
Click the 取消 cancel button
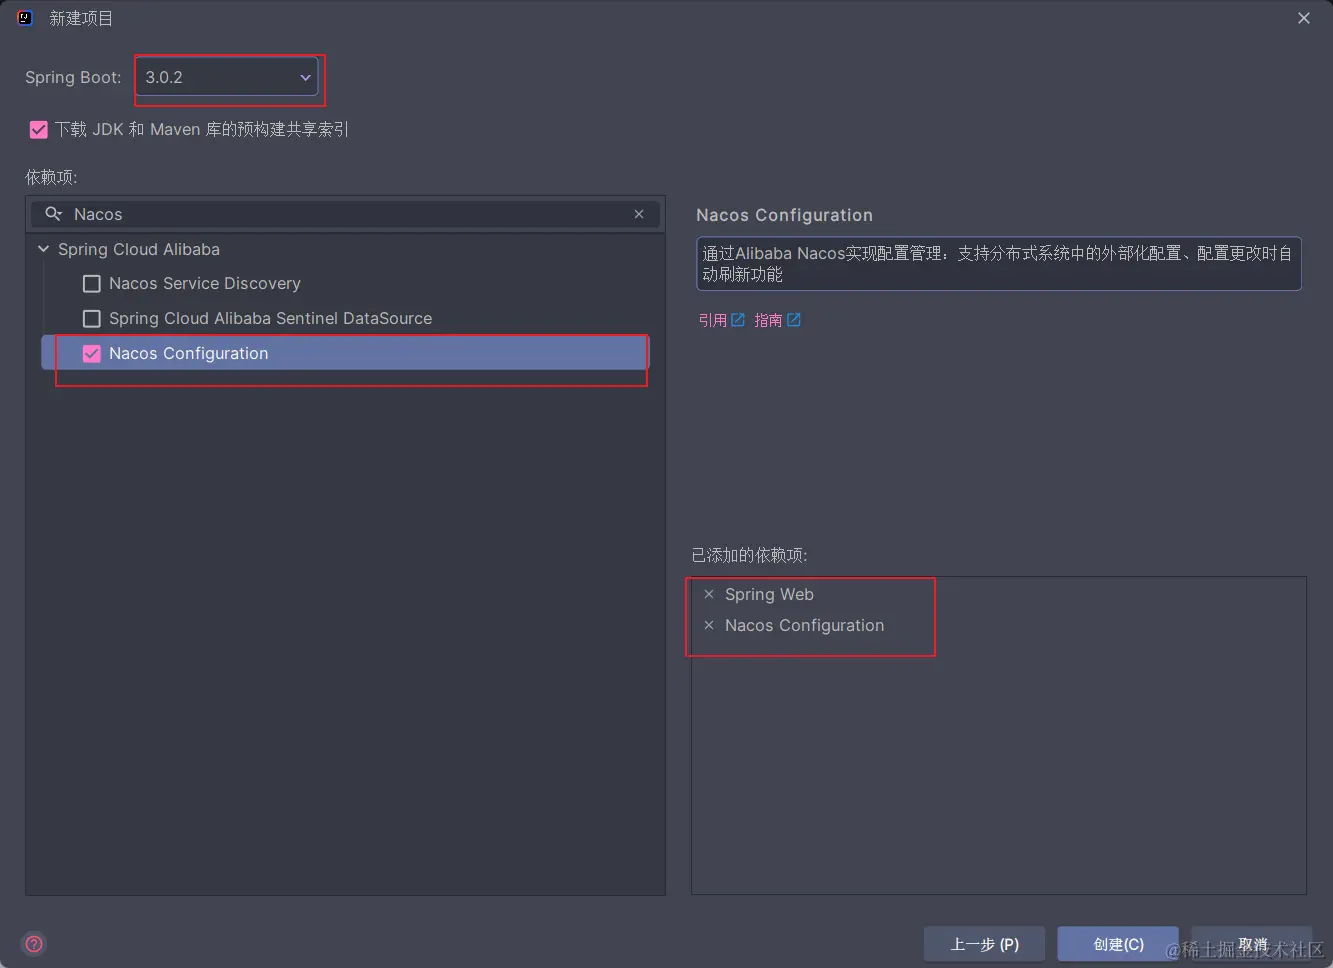coord(1252,944)
